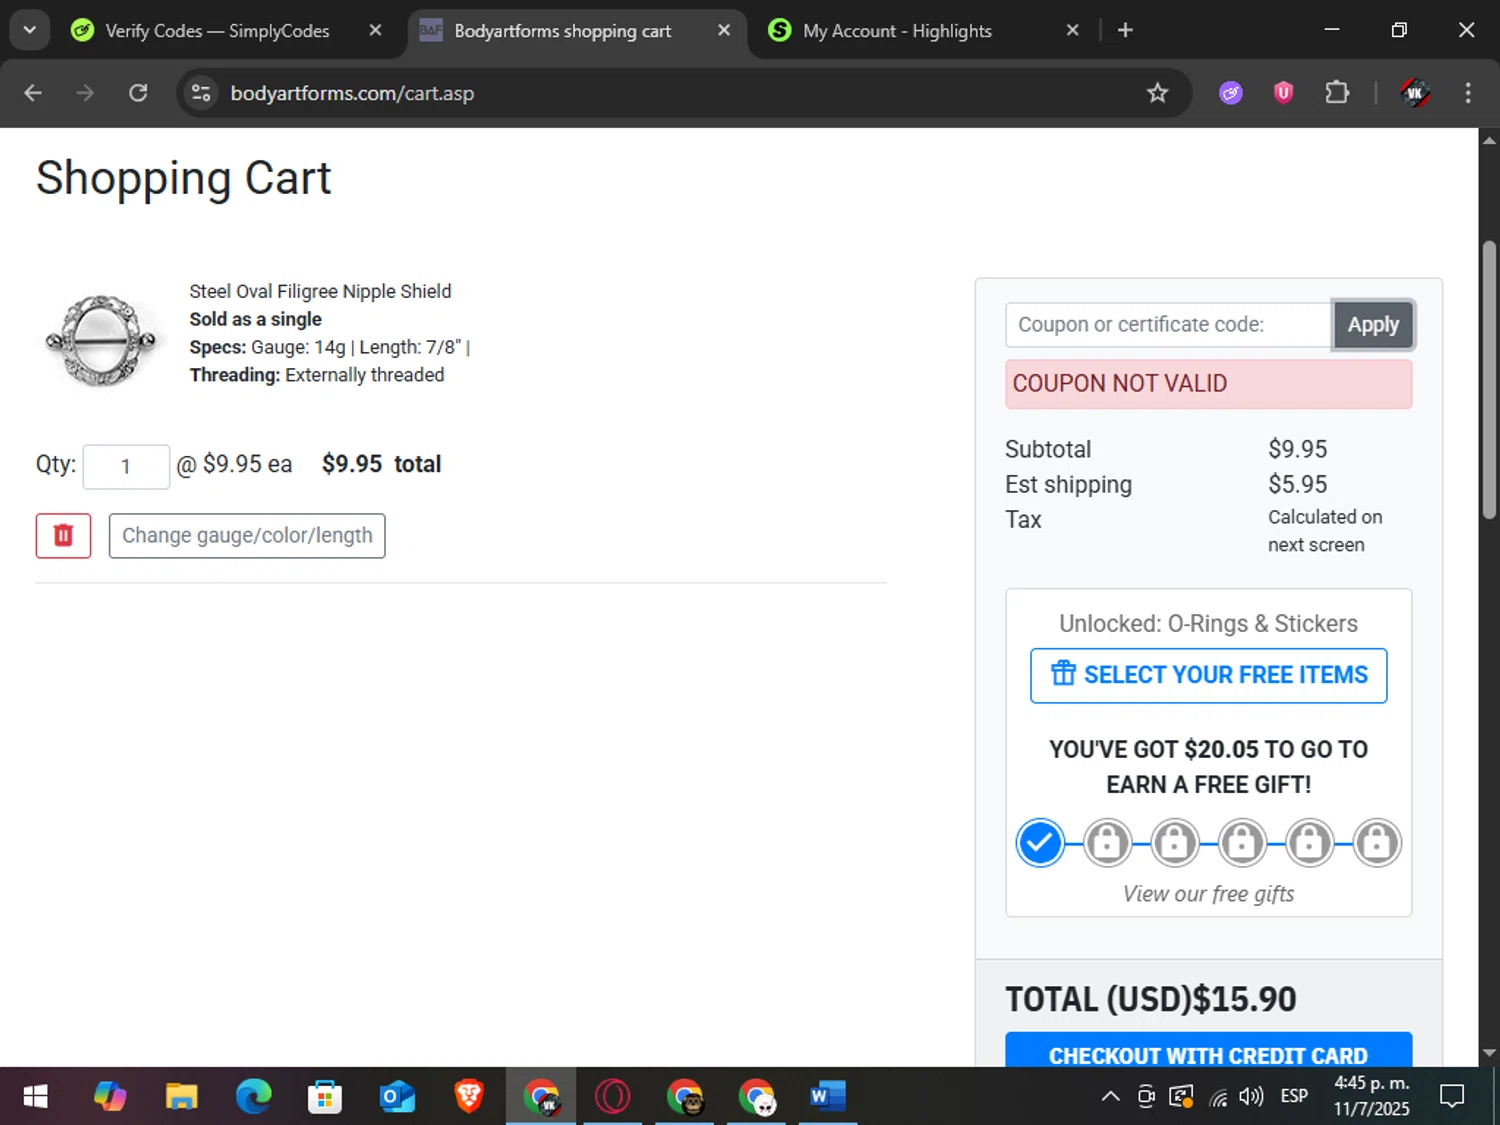Click the TOTAL (USD)$15.90 text
The image size is (1500, 1125).
click(1150, 999)
